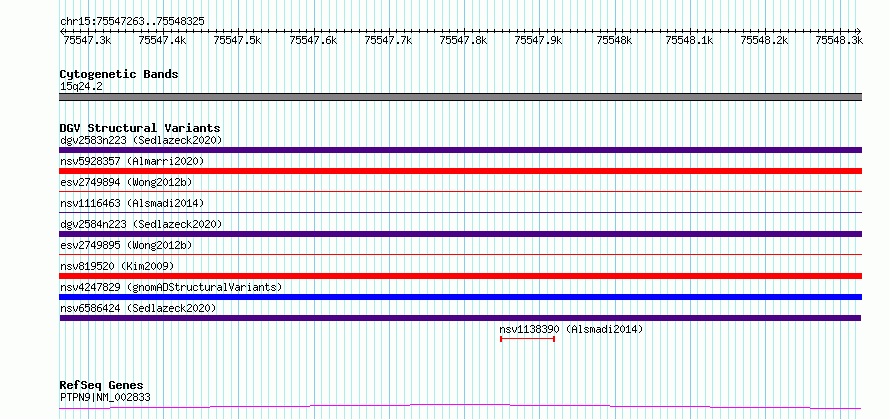Click the 15q24.2 band label
The height and width of the screenshot is (419, 890).
[81, 86]
